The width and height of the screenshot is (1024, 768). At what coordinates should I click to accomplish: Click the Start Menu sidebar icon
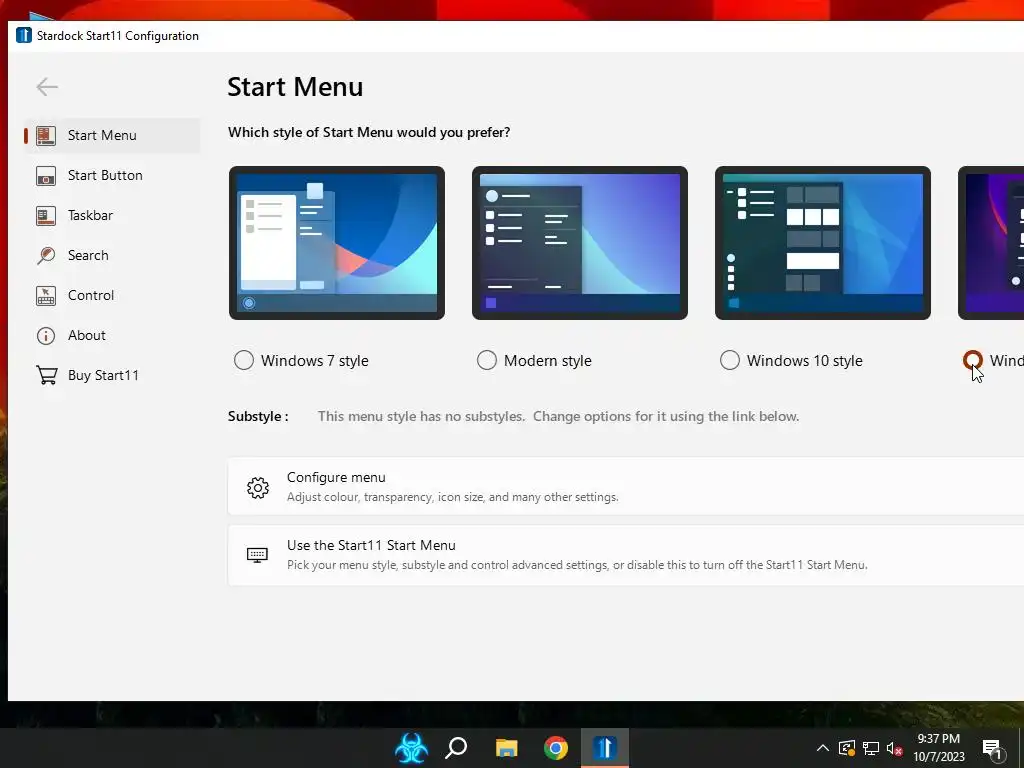coord(46,135)
